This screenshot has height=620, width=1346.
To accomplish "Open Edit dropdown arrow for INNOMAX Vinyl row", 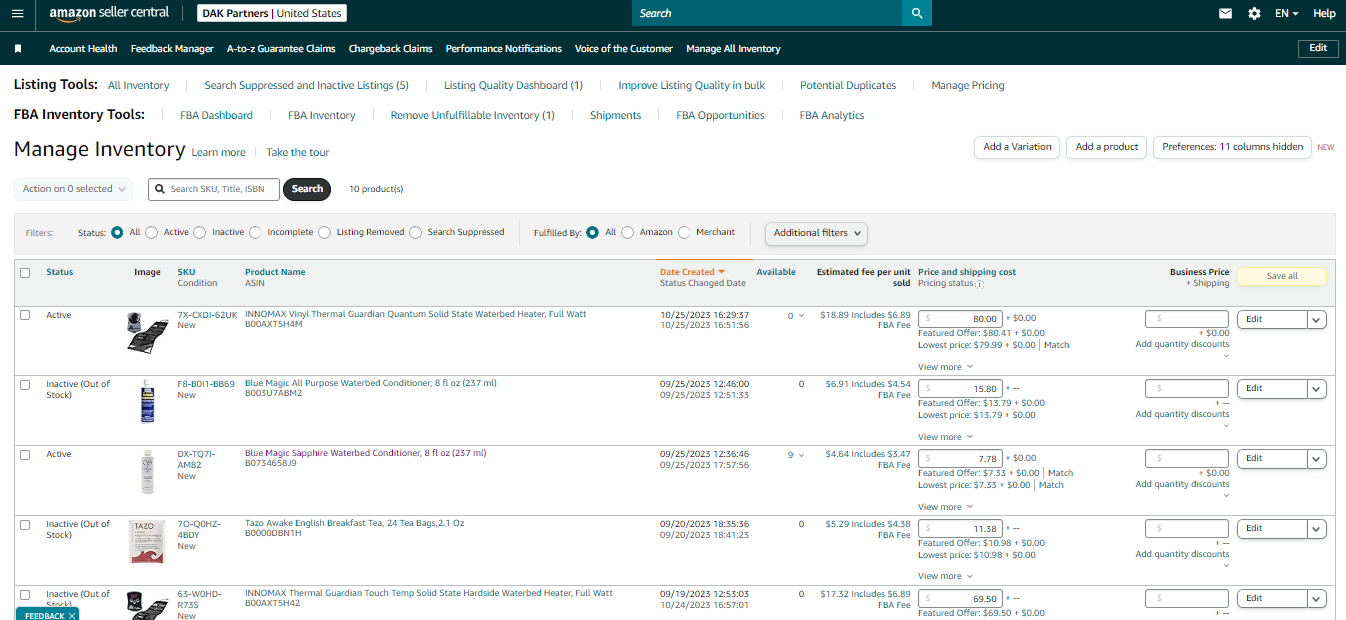I will point(1317,320).
